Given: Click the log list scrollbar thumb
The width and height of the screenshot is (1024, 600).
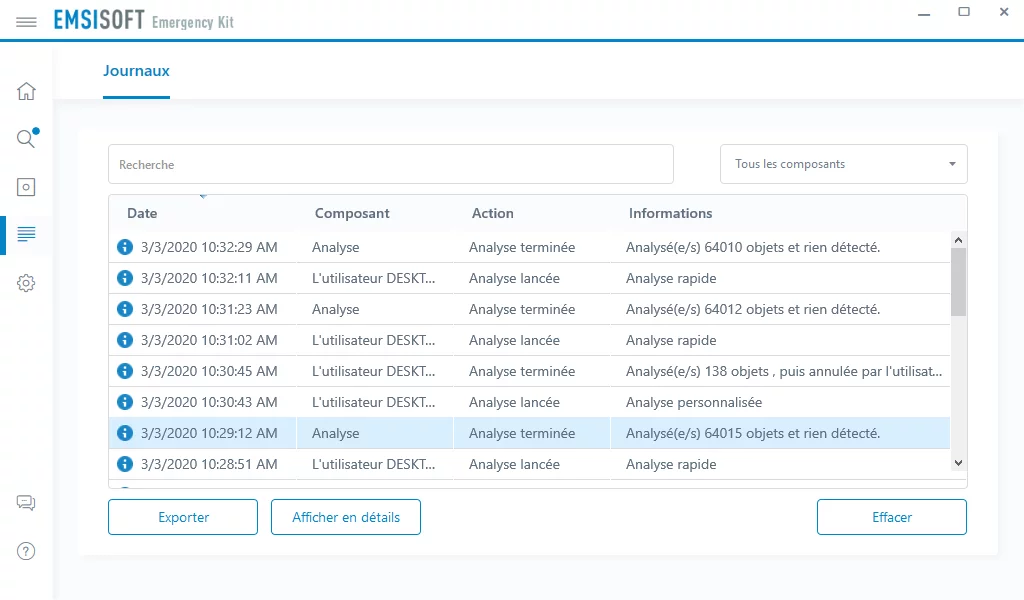Looking at the screenshot, I should click(x=958, y=282).
